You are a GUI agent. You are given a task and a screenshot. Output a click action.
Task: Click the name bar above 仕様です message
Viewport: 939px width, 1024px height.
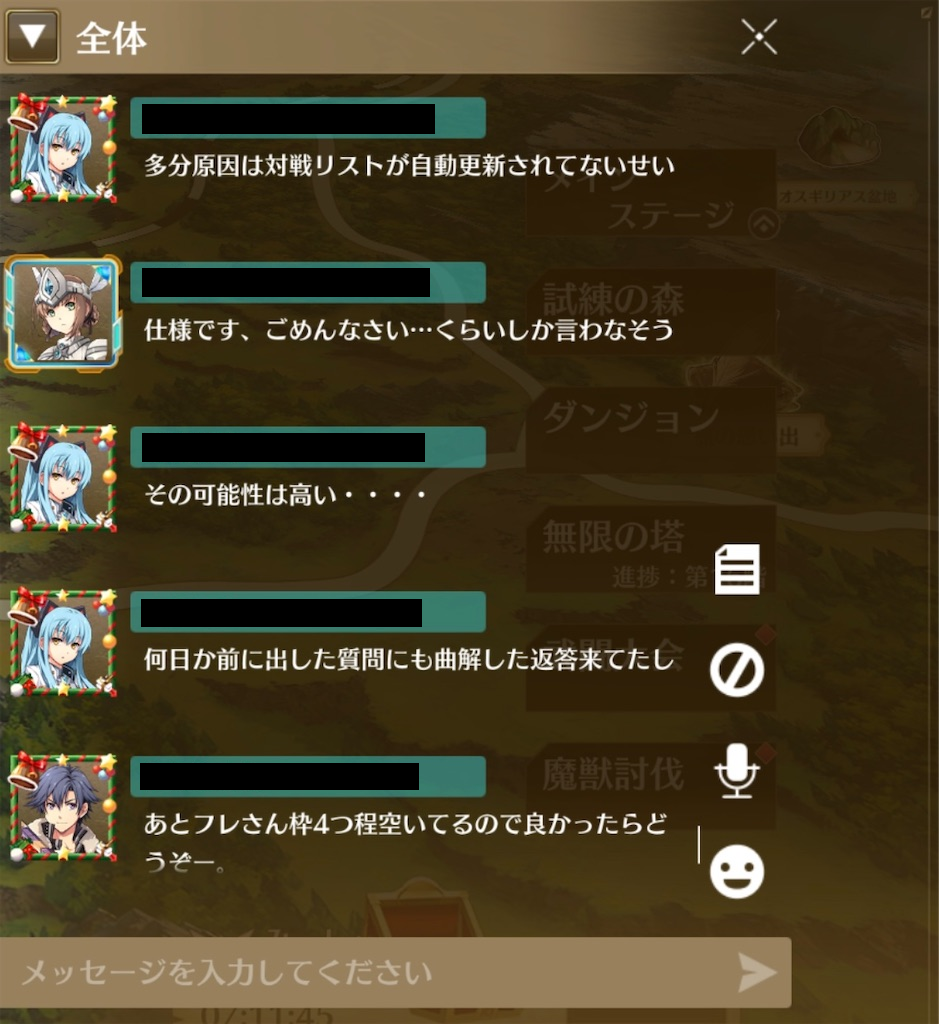(308, 283)
